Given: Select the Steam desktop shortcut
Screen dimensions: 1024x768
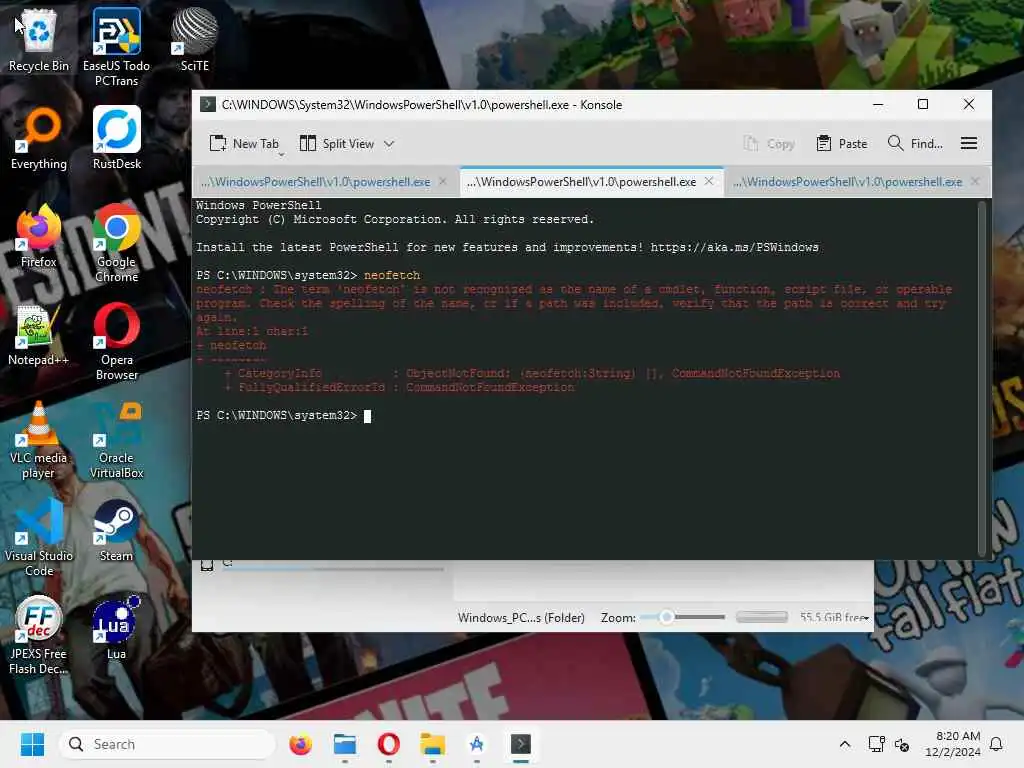Looking at the screenshot, I should pos(116,530).
